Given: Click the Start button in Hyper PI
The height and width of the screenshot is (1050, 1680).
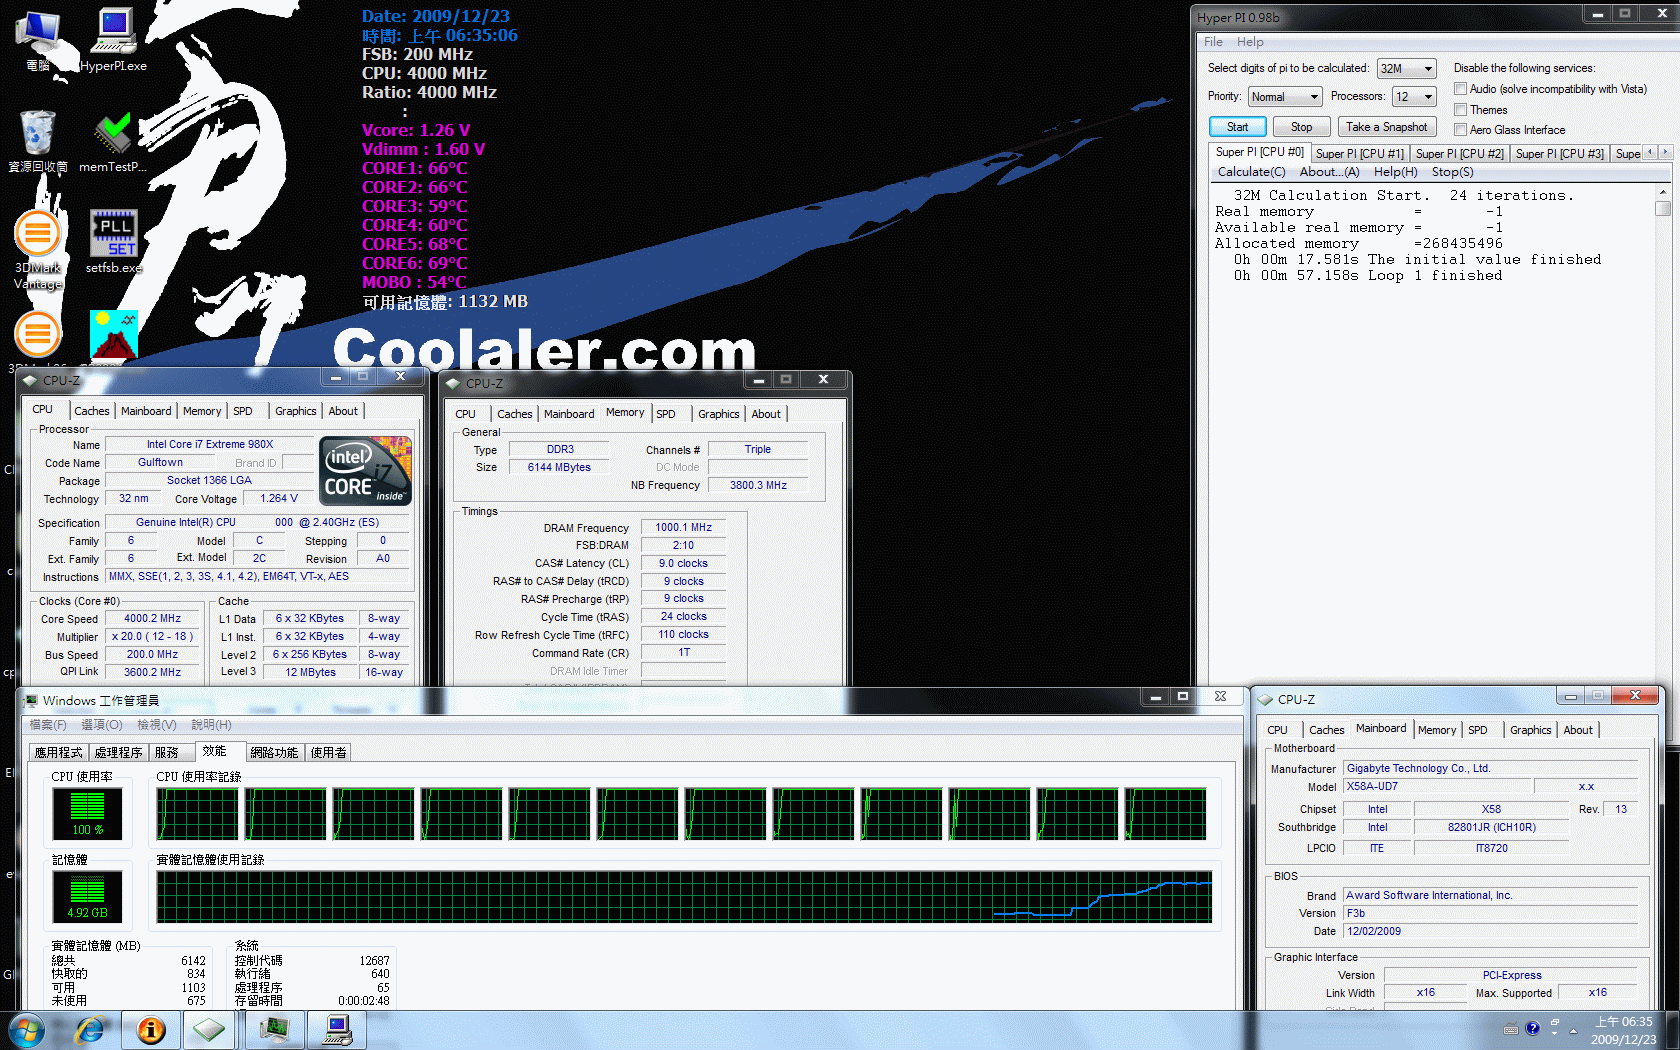Looking at the screenshot, I should click(1238, 127).
